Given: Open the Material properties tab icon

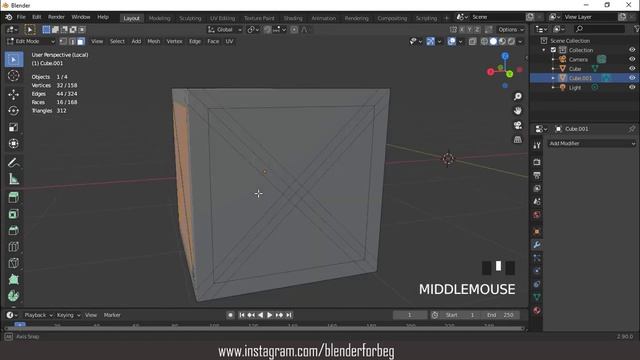Looking at the screenshot, I should click(537, 310).
